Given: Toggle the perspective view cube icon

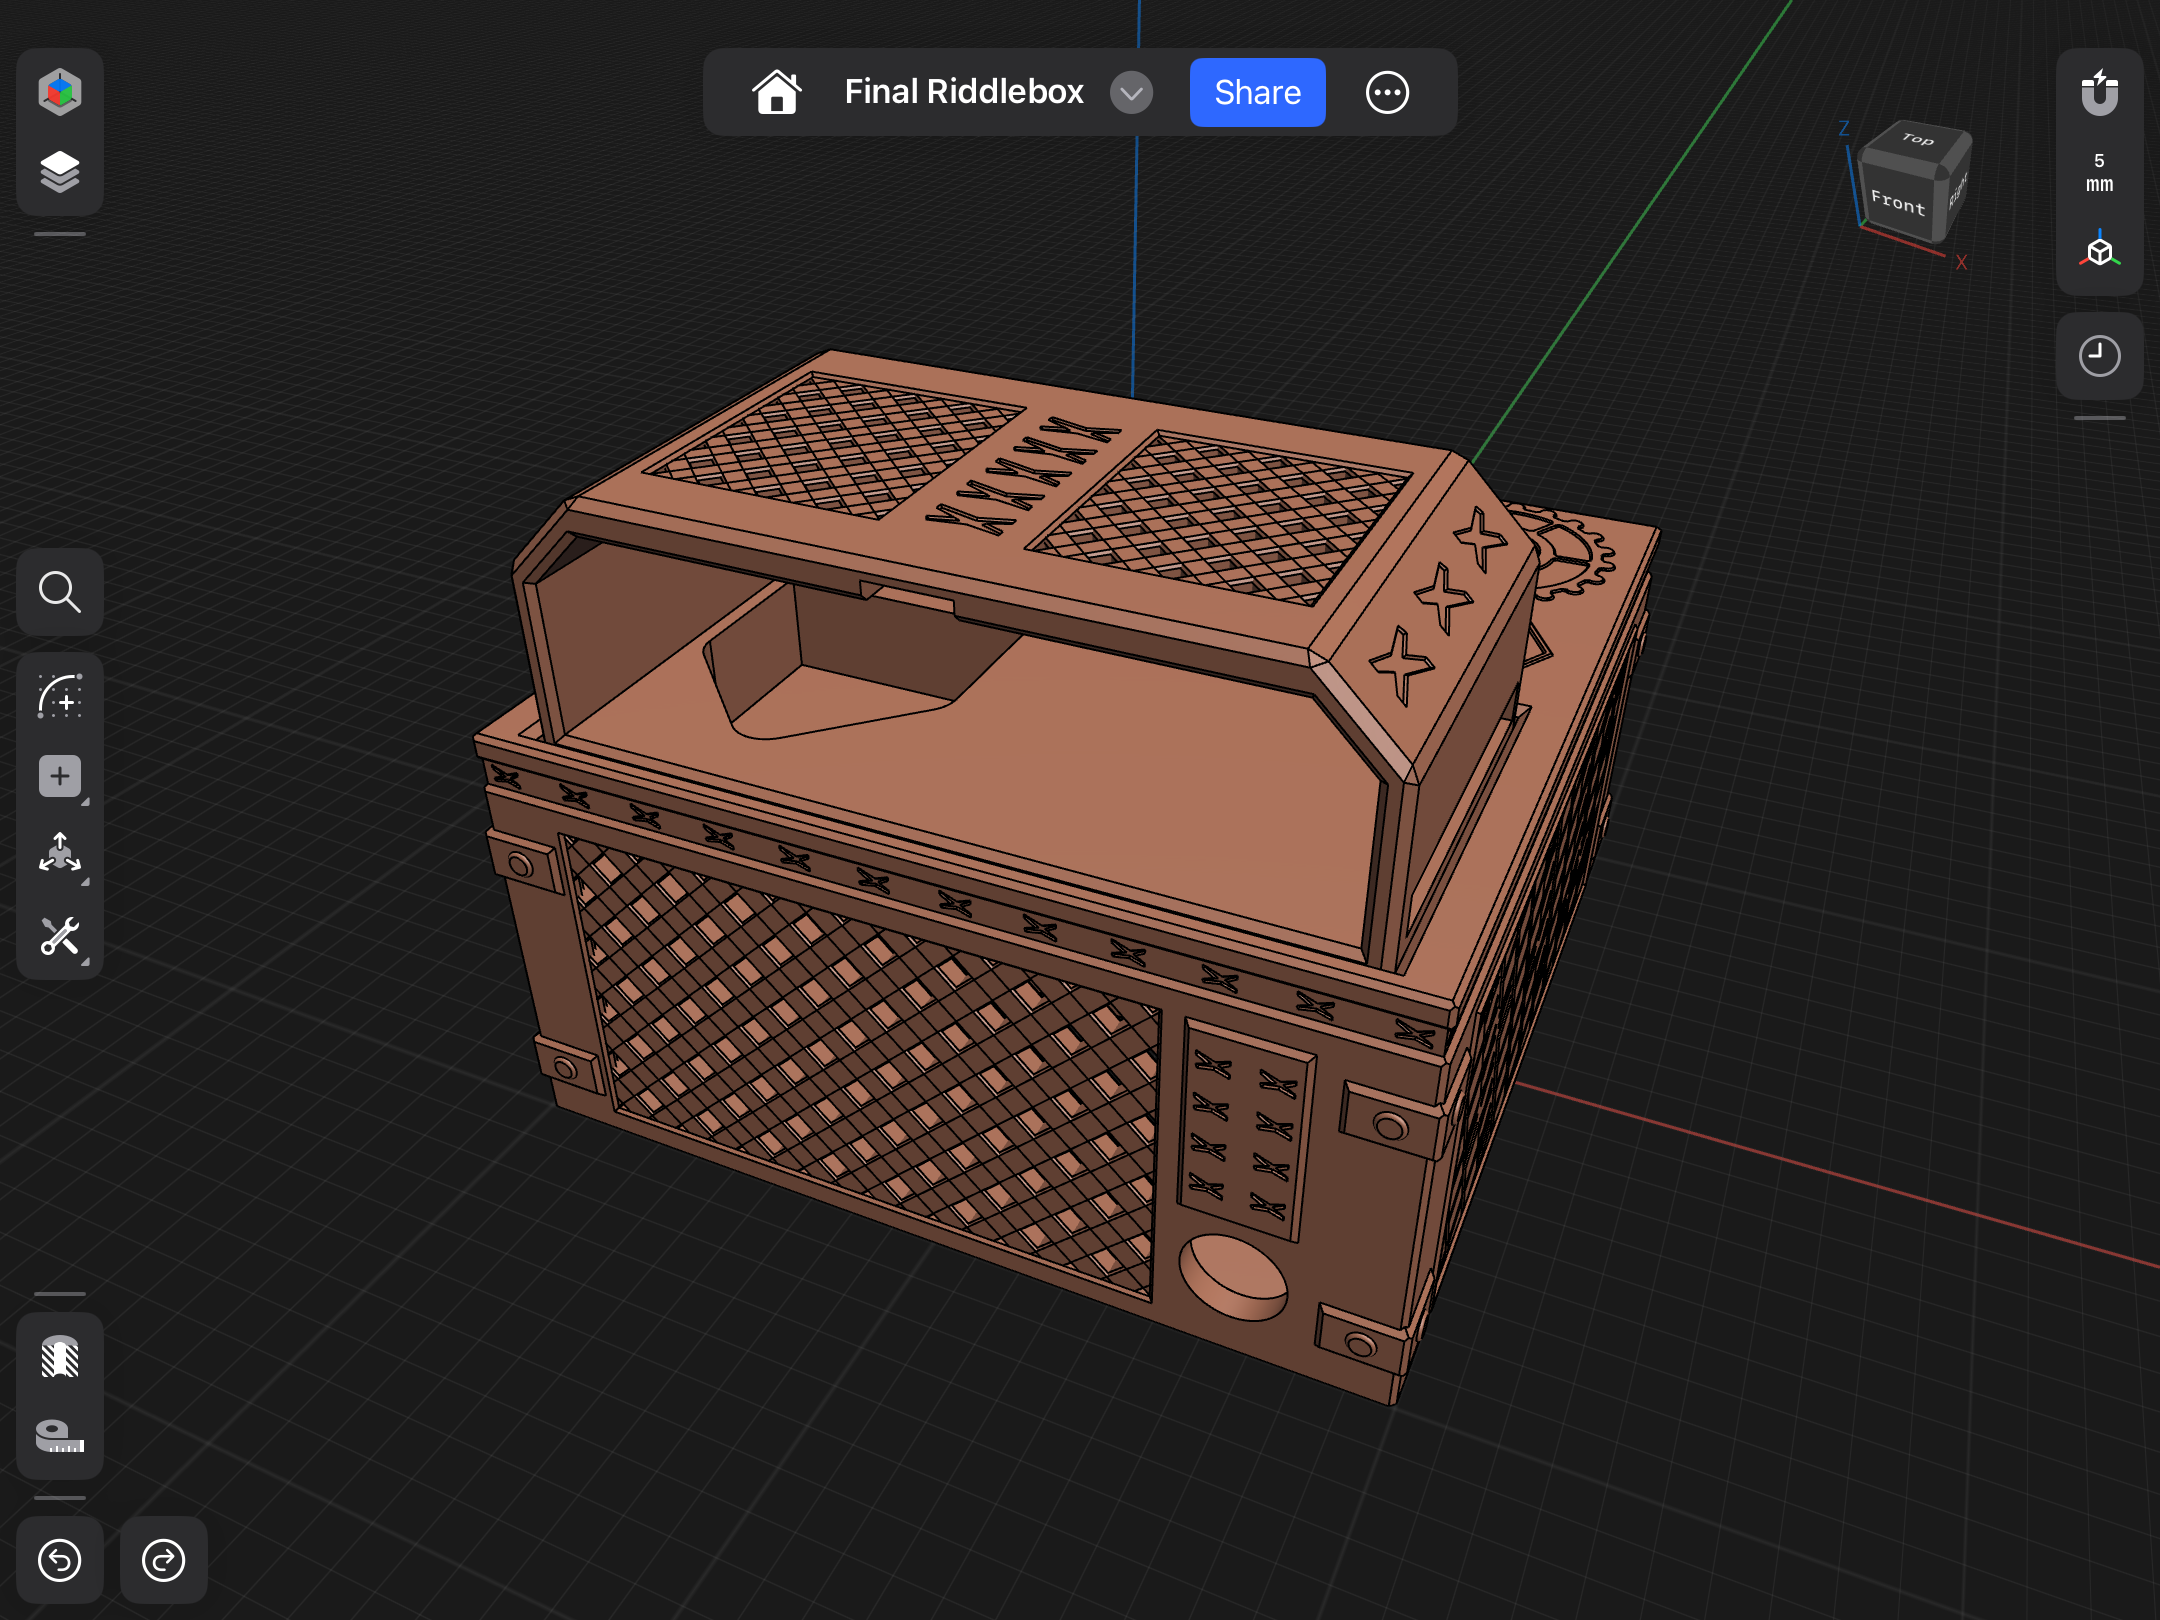Looking at the screenshot, I should [2099, 250].
